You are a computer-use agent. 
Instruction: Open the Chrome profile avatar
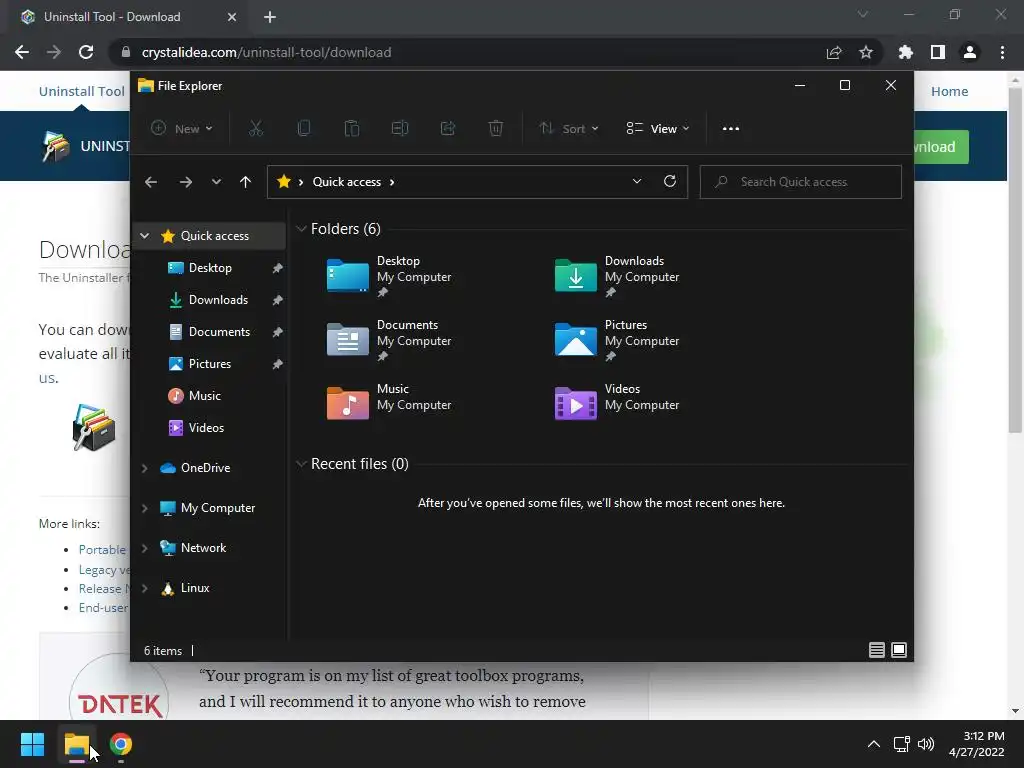click(970, 52)
